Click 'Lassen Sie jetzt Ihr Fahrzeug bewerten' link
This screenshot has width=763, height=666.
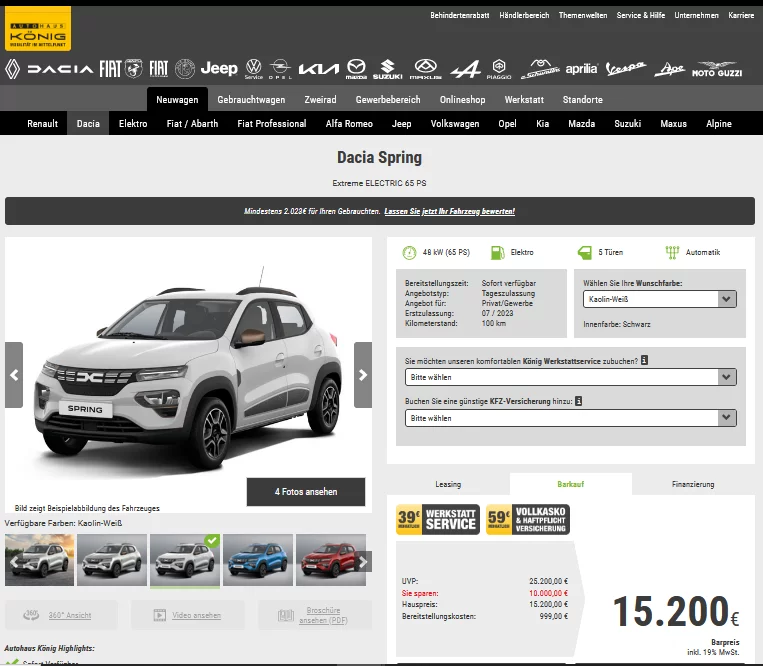(x=449, y=212)
